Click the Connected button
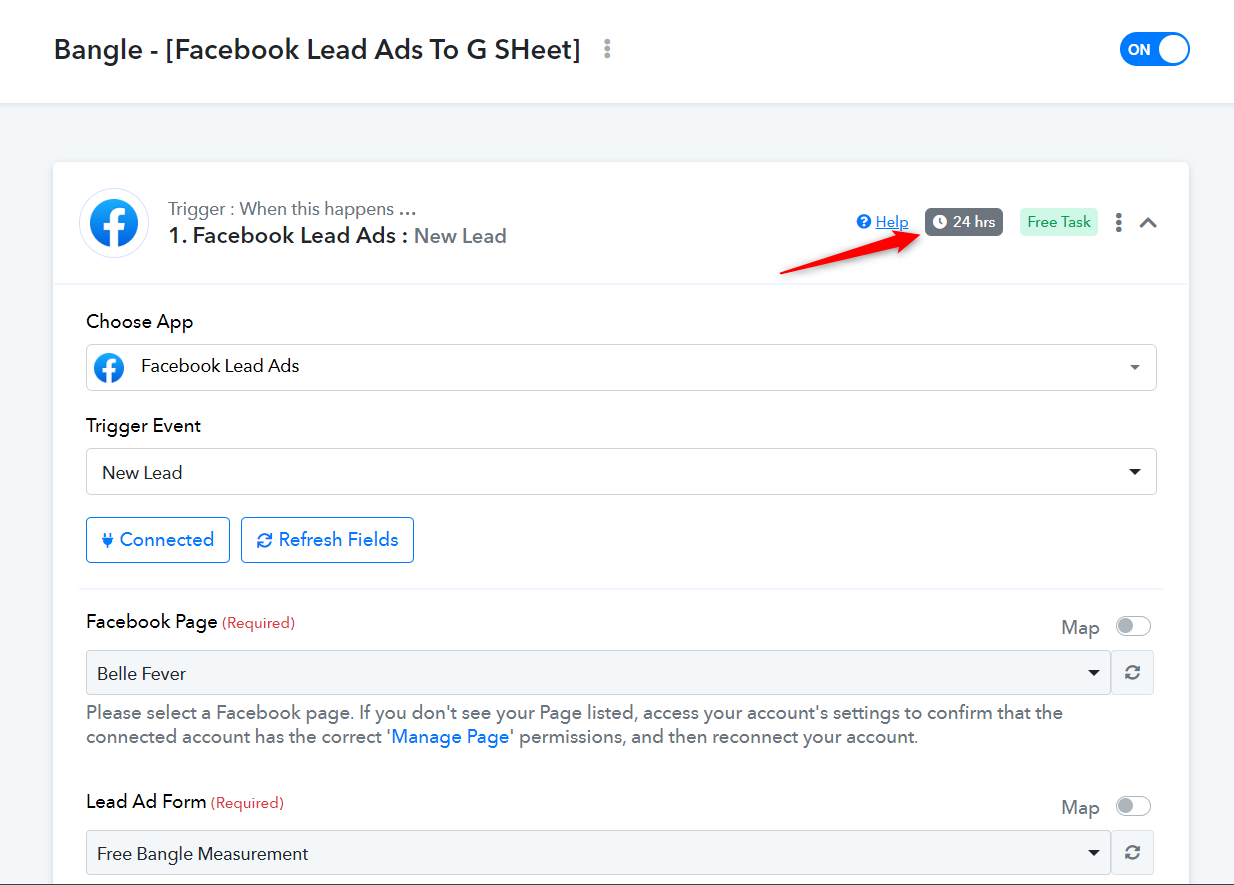This screenshot has width=1234, height=885. (158, 540)
